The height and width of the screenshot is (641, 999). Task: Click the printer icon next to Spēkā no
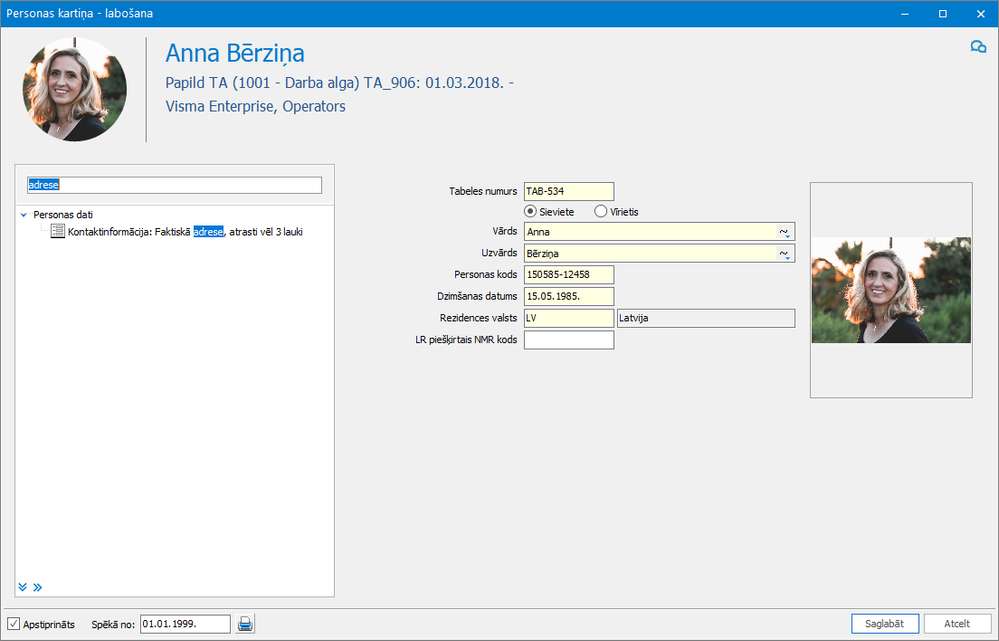245,624
